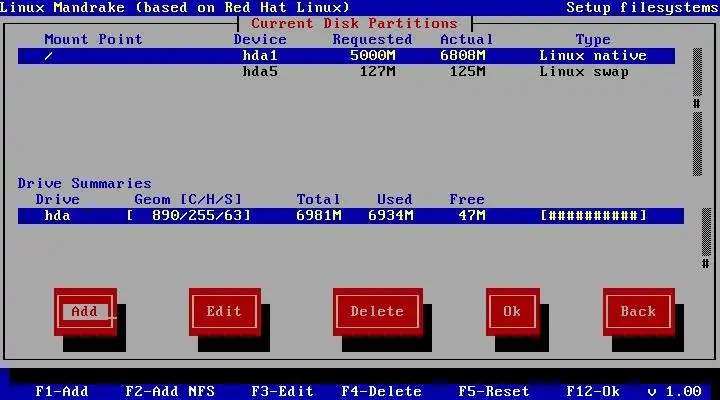This screenshot has width=720, height=400.
Task: Click the Used column header
Action: tap(394, 199)
